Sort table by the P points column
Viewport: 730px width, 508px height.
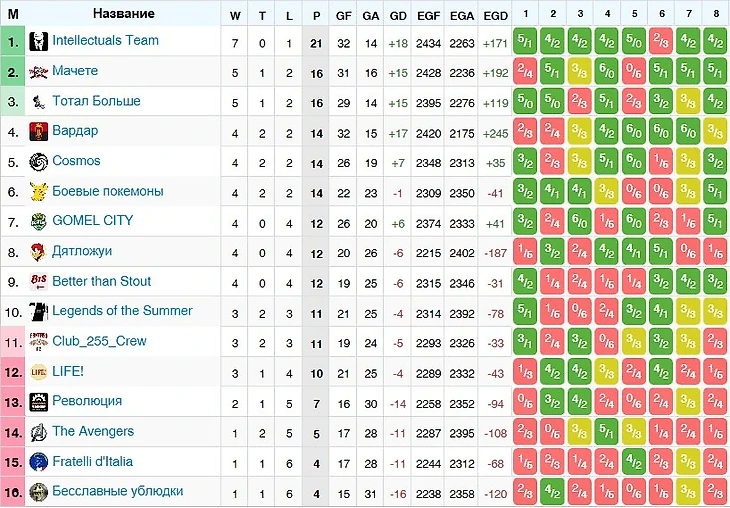[x=317, y=15]
